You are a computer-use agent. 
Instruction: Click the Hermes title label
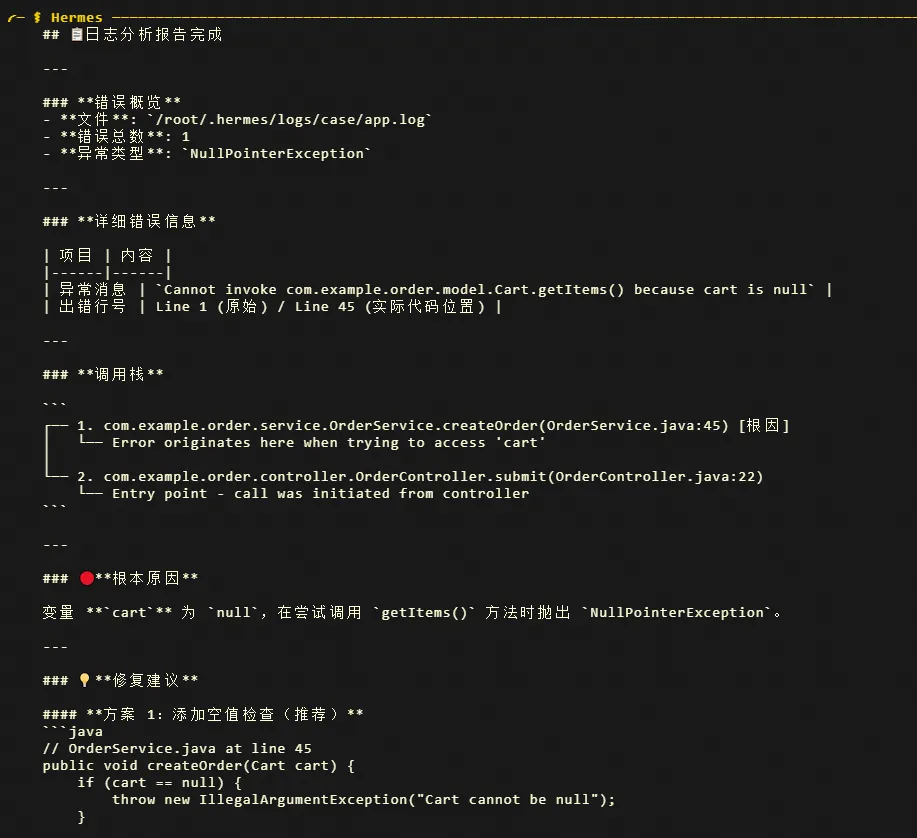click(x=76, y=17)
